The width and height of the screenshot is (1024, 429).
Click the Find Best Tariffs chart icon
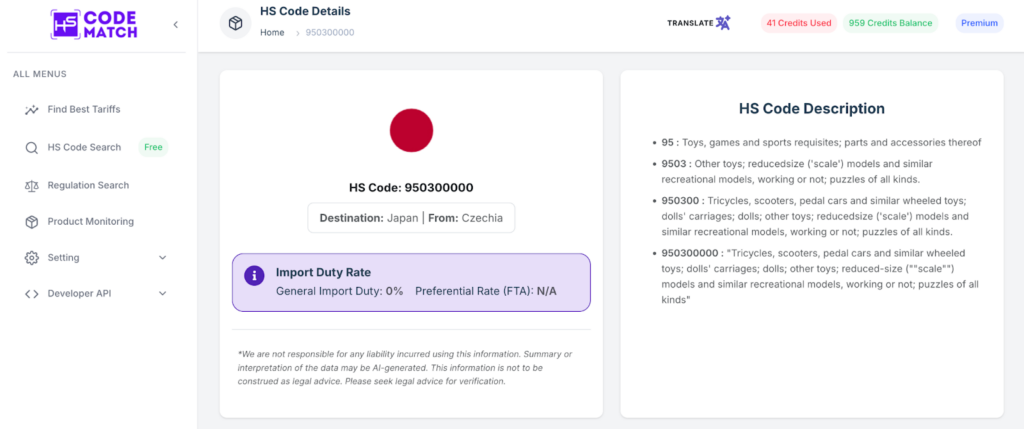pos(32,110)
